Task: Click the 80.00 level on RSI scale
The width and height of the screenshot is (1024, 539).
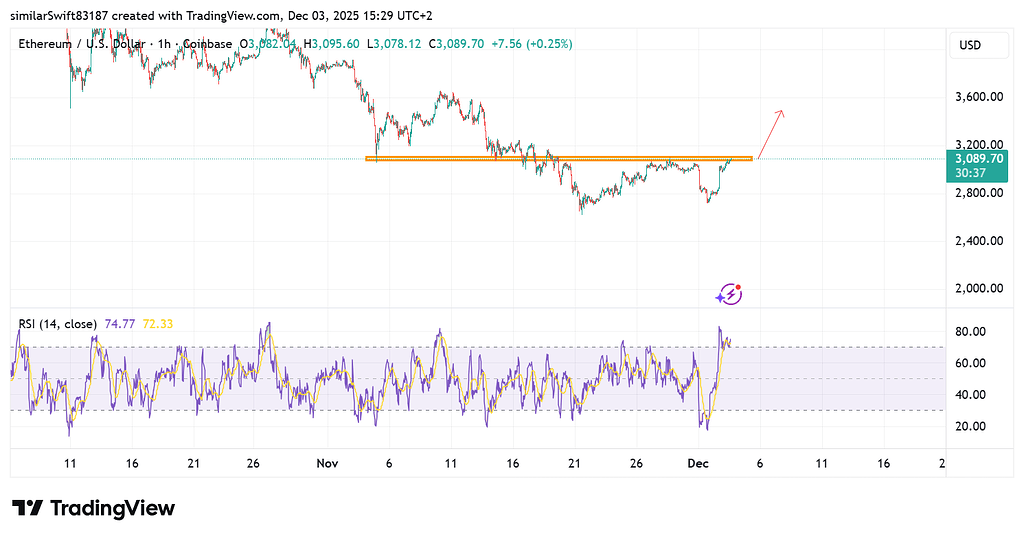Action: point(972,332)
